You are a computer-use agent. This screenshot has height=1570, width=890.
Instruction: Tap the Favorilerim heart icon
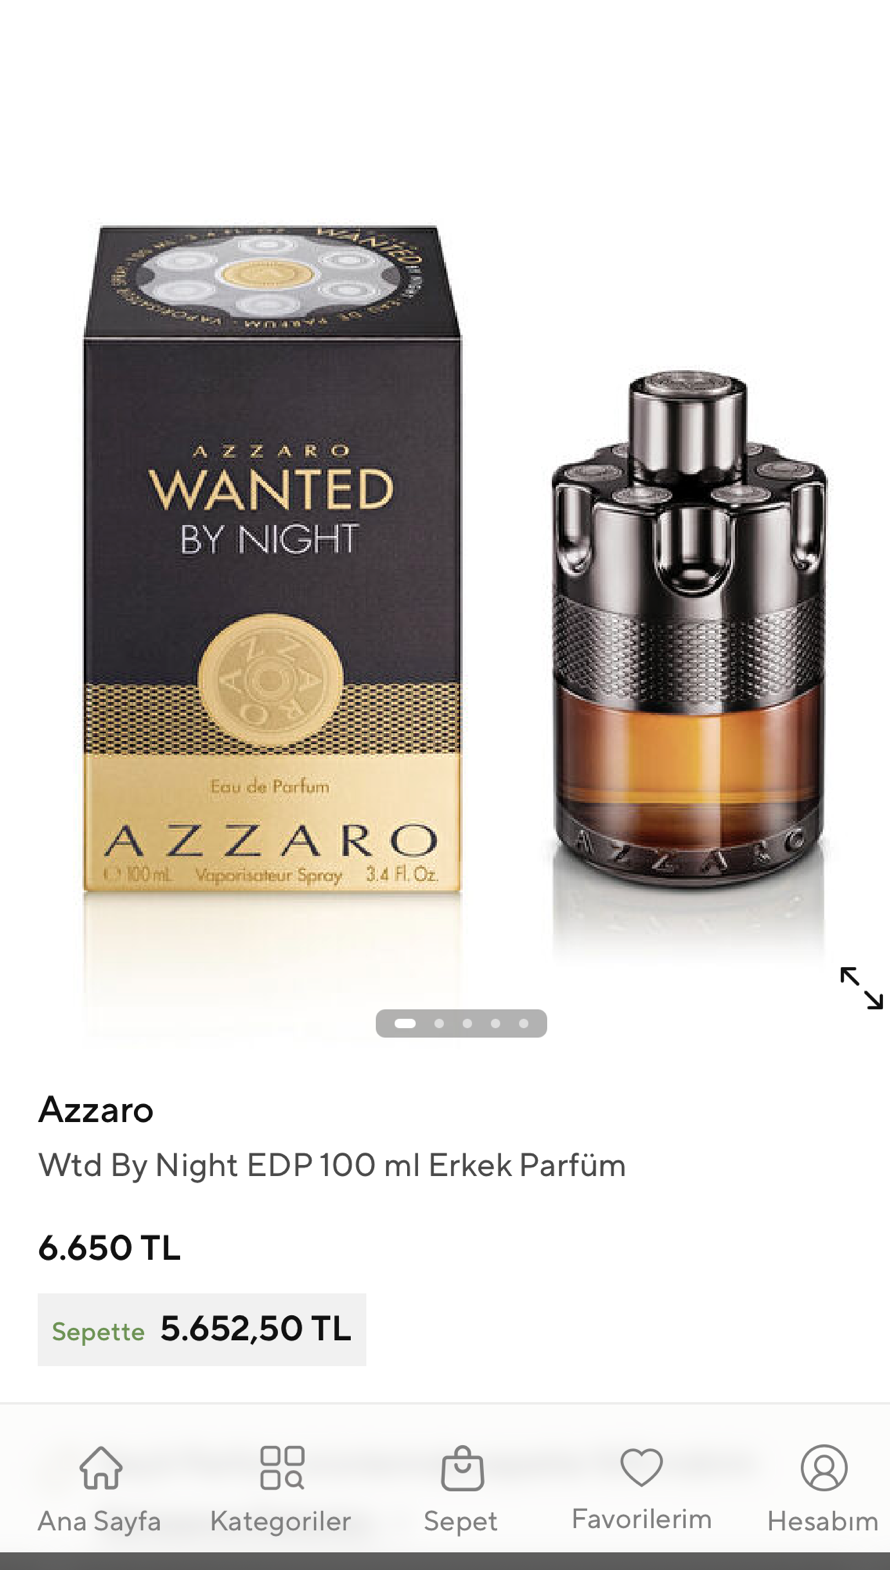[641, 1467]
